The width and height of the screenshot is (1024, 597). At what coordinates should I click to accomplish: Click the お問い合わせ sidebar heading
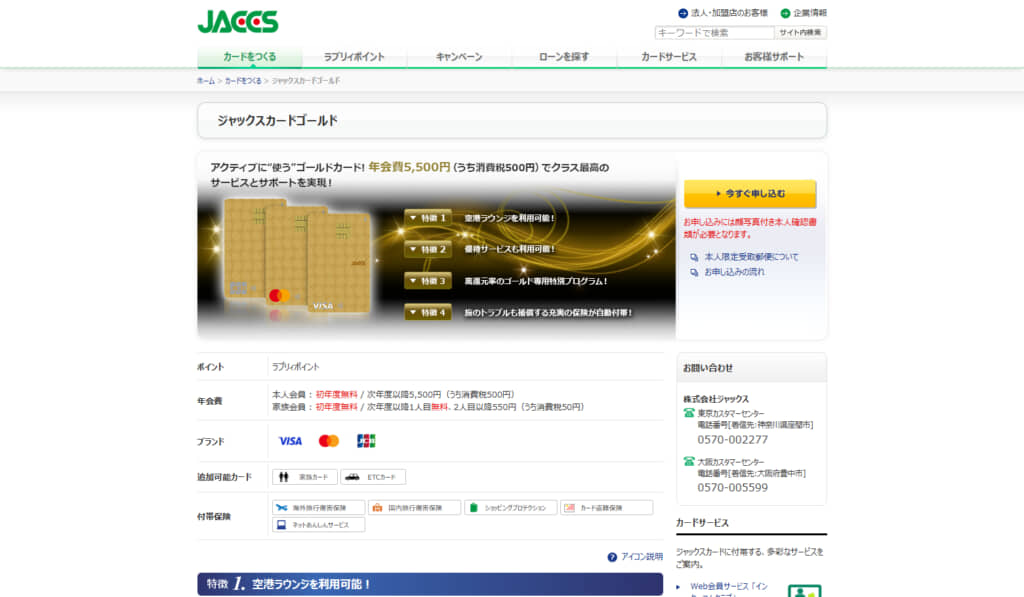(x=708, y=368)
